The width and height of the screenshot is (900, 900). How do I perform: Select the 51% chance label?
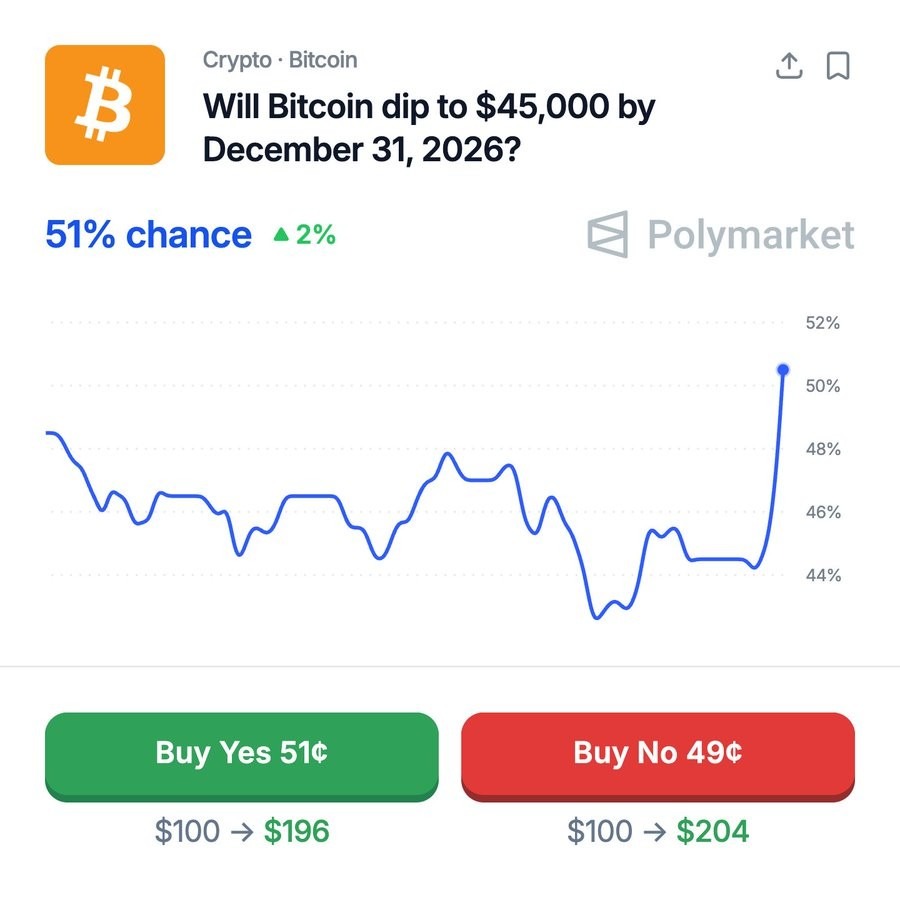[147, 234]
